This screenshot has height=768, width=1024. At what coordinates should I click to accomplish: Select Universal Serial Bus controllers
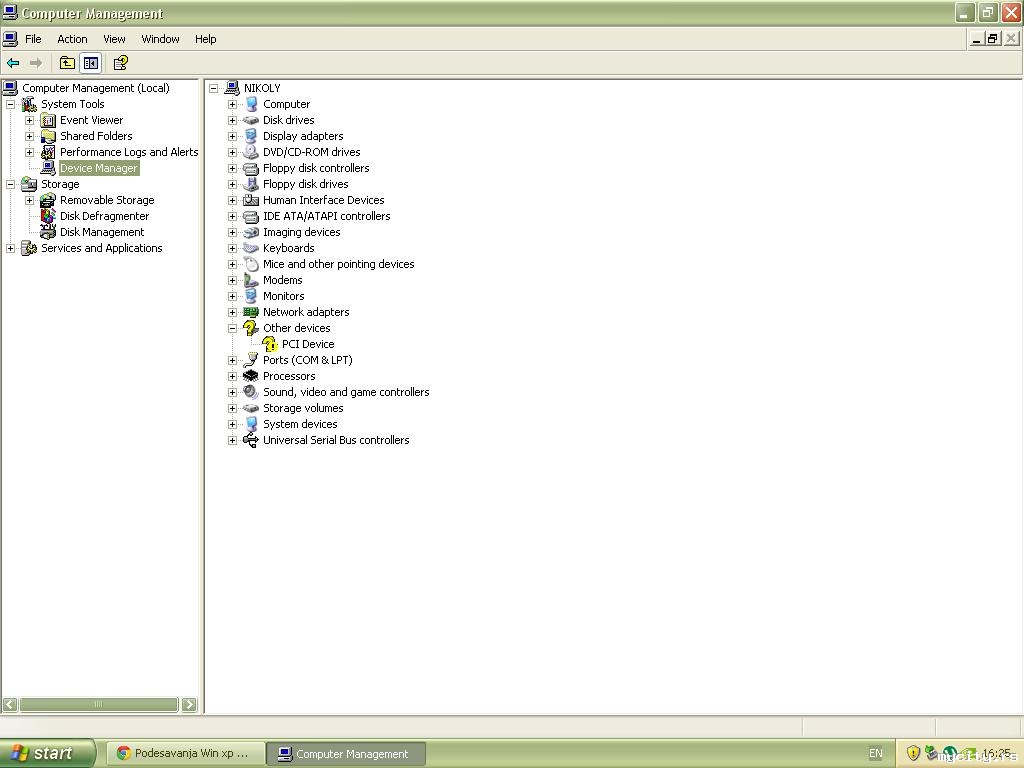pyautogui.click(x=335, y=440)
